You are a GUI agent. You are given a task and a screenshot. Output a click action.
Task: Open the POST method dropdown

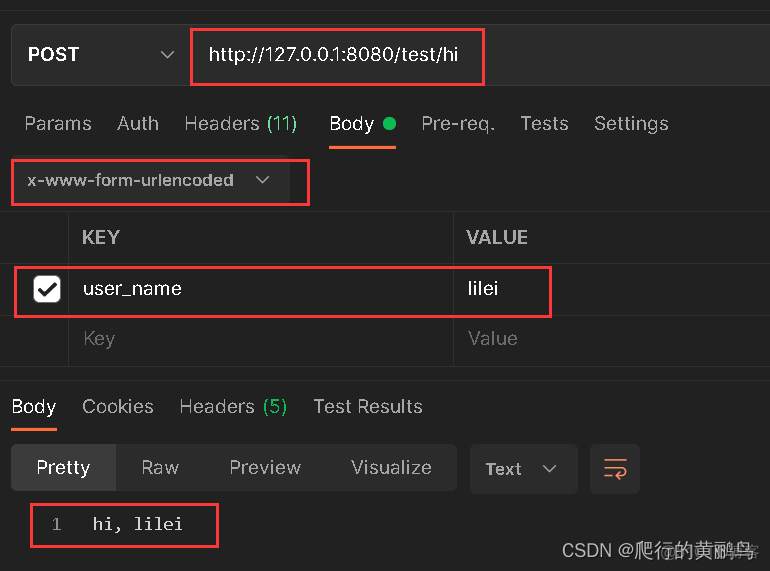coord(100,55)
